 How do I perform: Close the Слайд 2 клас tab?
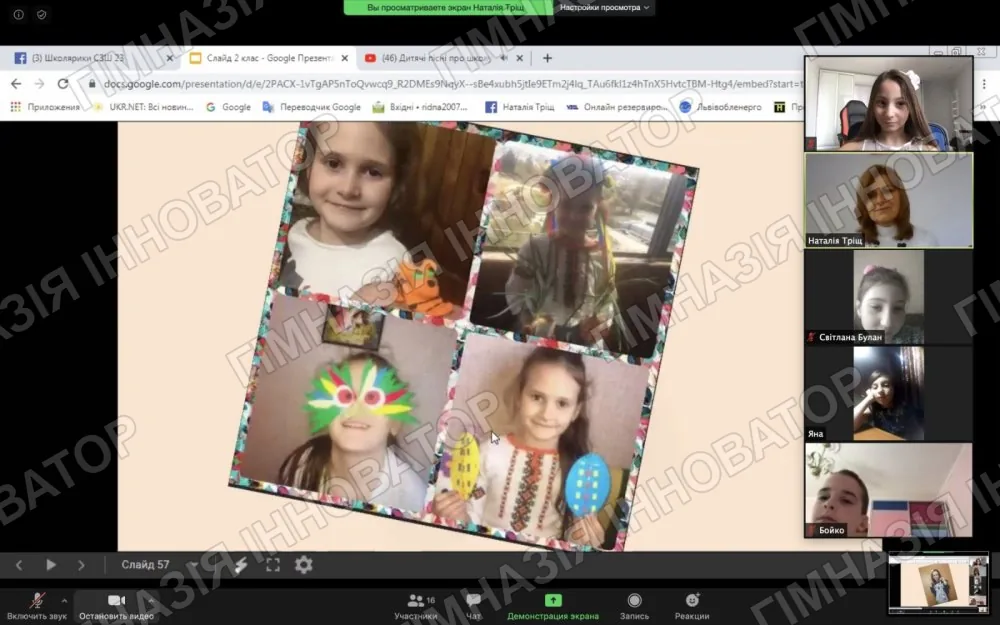[344, 58]
